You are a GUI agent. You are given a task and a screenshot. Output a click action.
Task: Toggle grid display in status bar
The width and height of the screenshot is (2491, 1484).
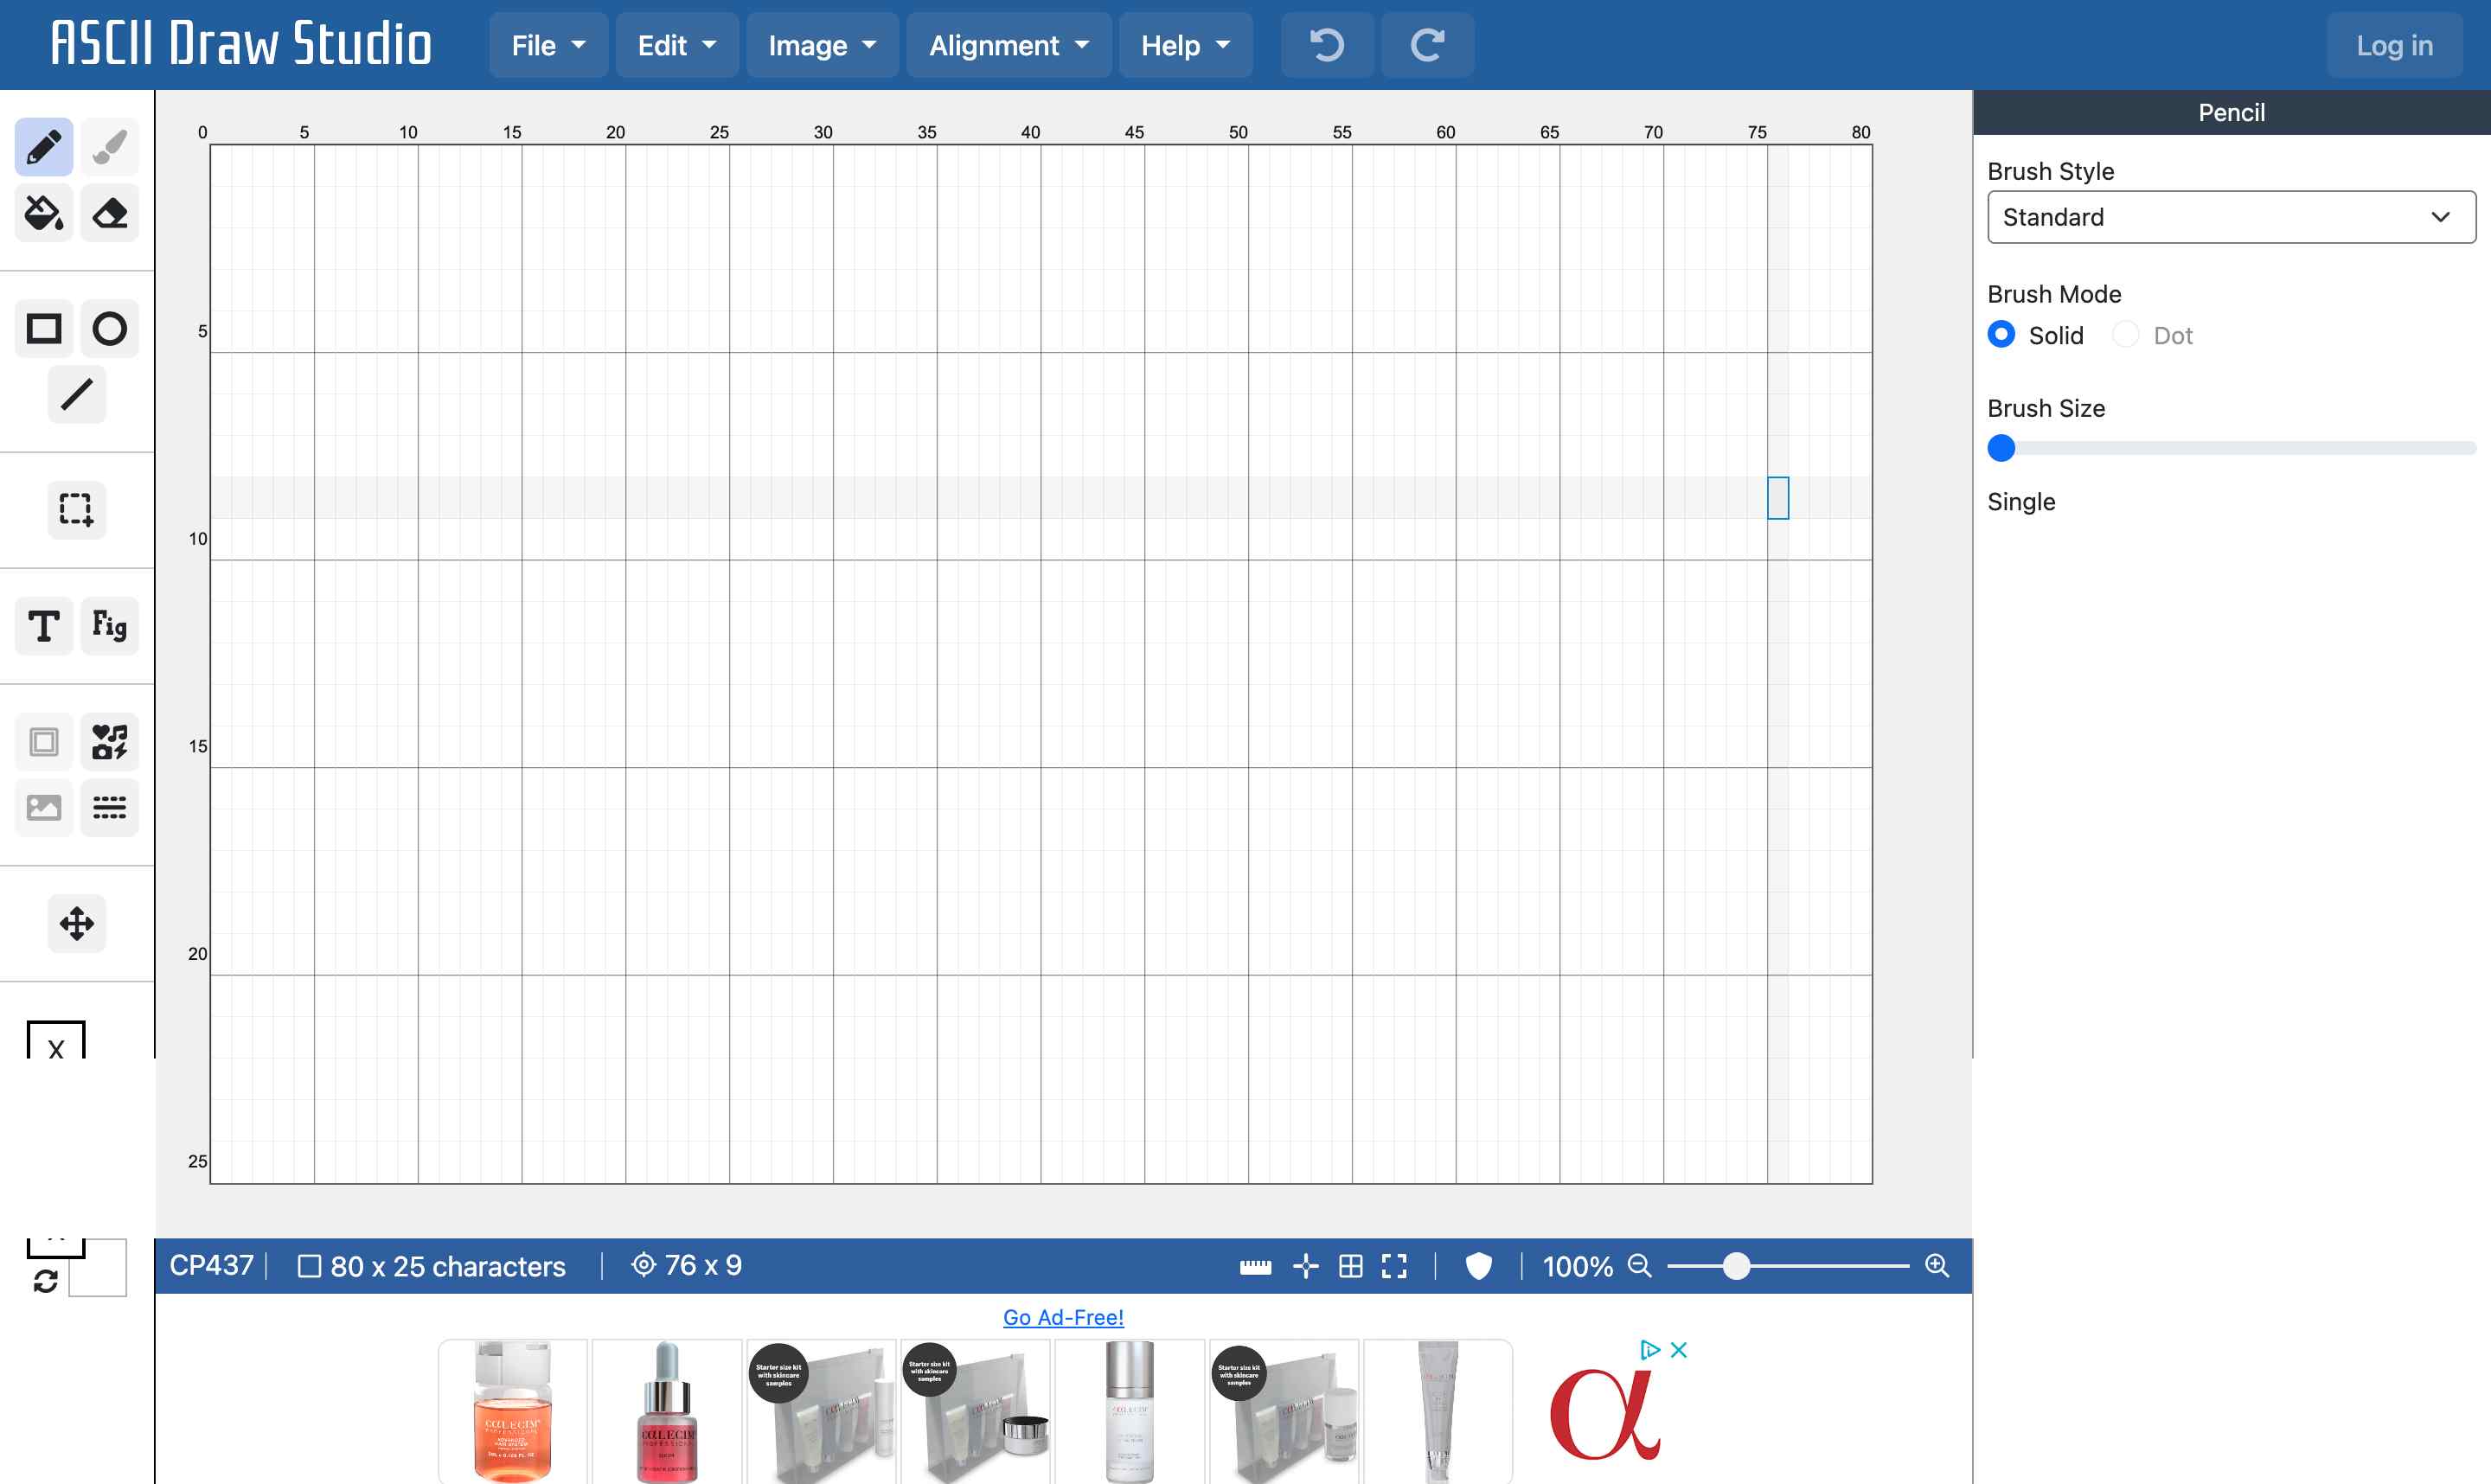(x=1351, y=1266)
